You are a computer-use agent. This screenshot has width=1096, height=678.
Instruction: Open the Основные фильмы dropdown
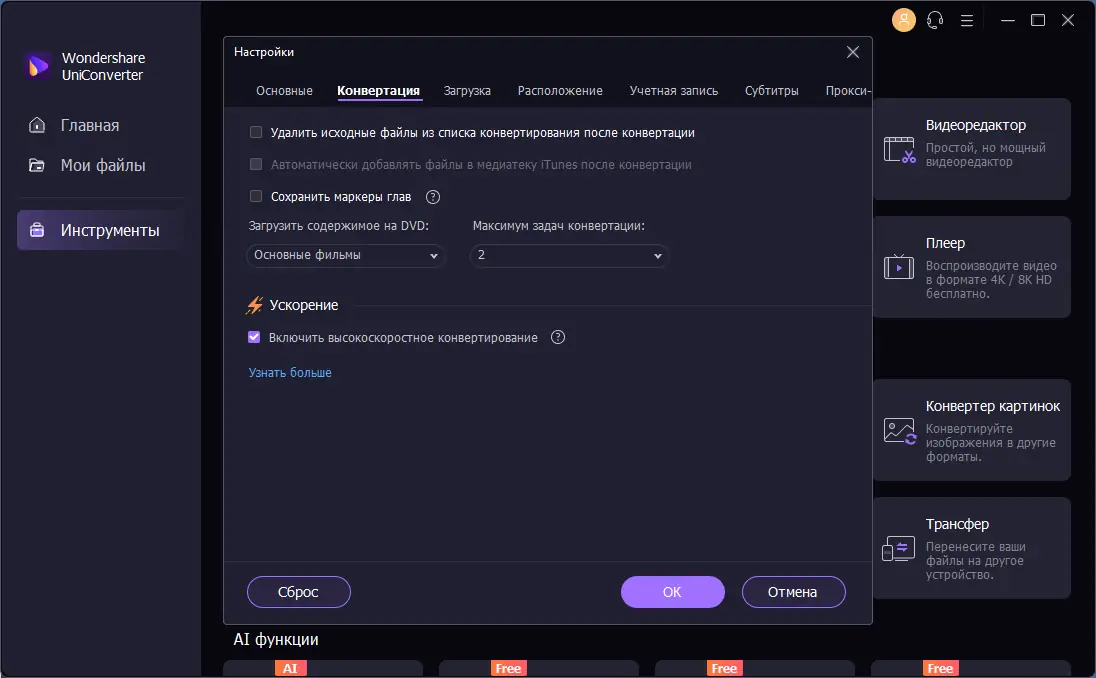click(x=345, y=256)
